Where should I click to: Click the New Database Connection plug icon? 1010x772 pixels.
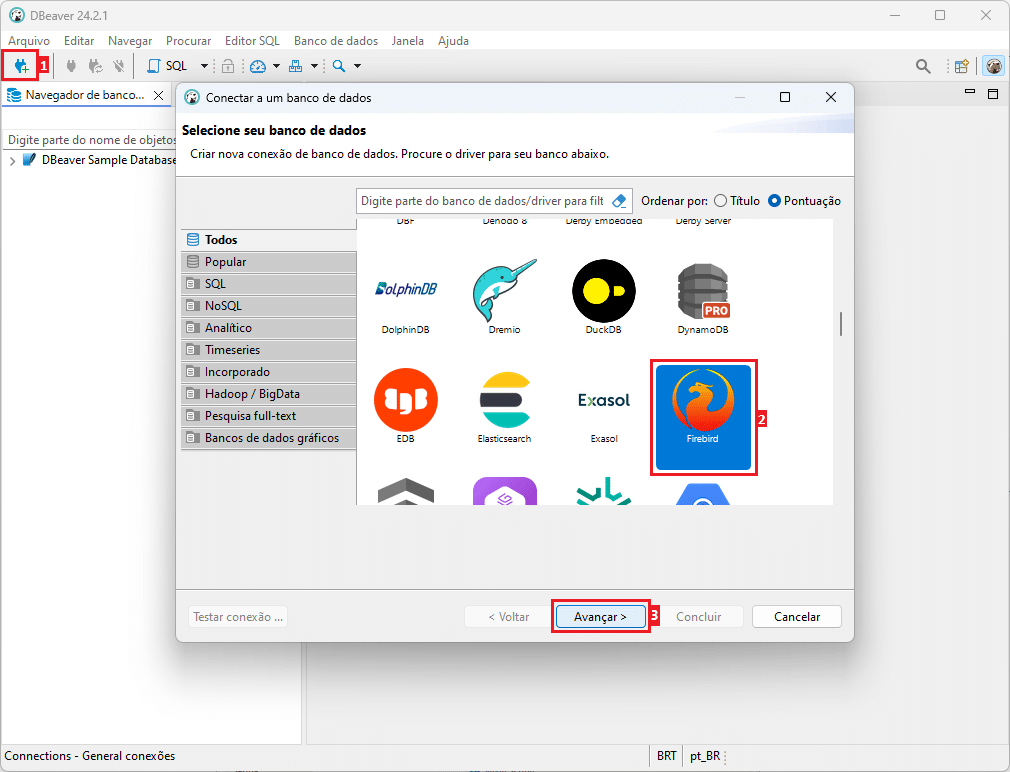tap(21, 66)
